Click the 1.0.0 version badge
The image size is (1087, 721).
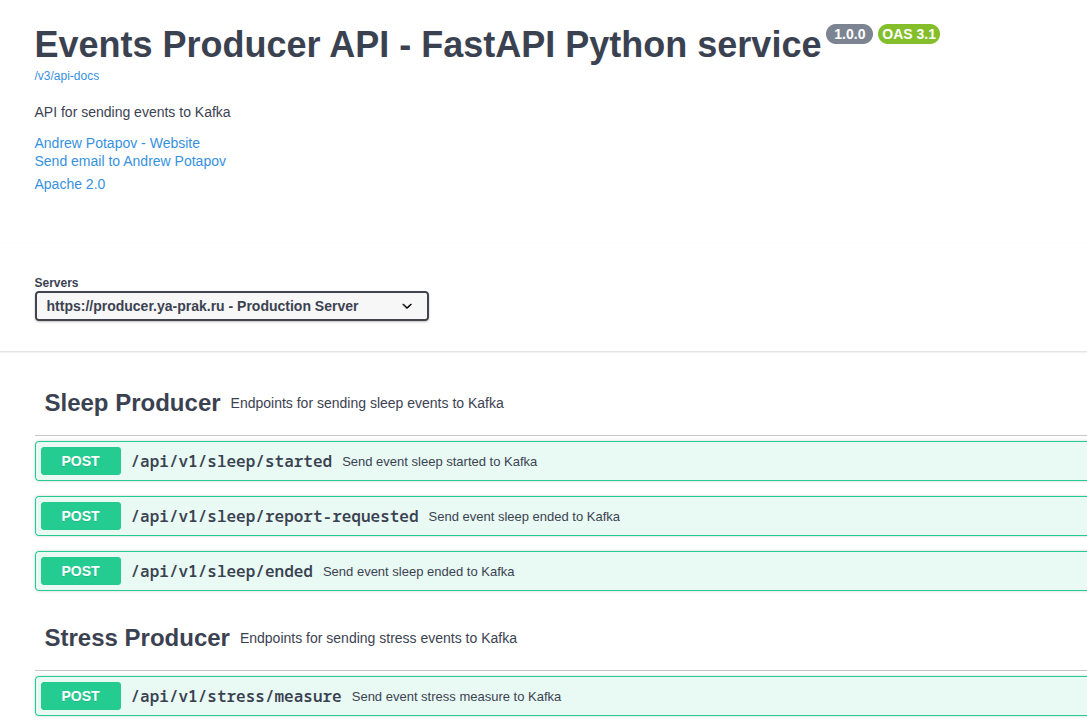pos(849,34)
